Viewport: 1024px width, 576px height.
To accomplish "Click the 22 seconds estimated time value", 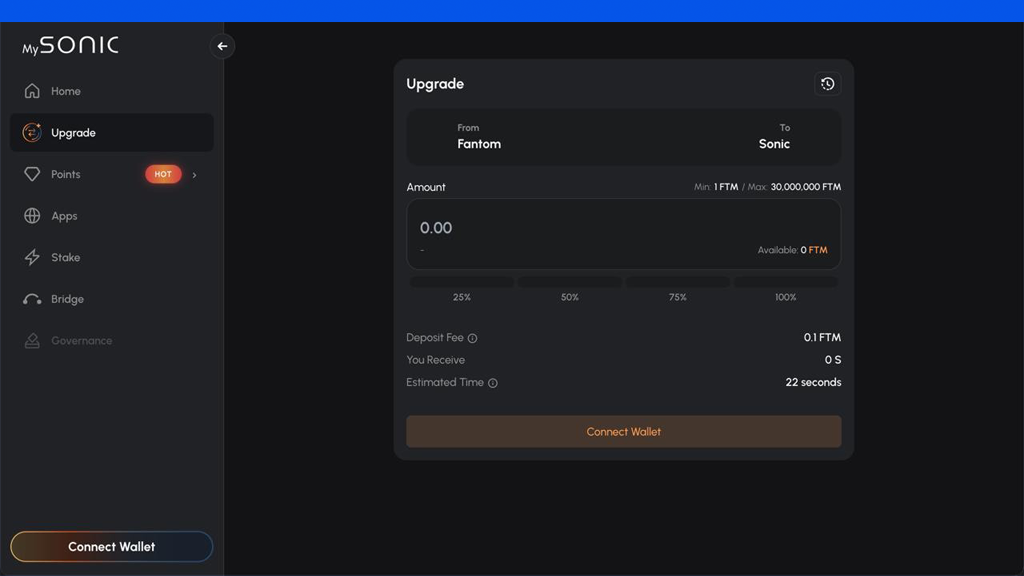I will 813,382.
